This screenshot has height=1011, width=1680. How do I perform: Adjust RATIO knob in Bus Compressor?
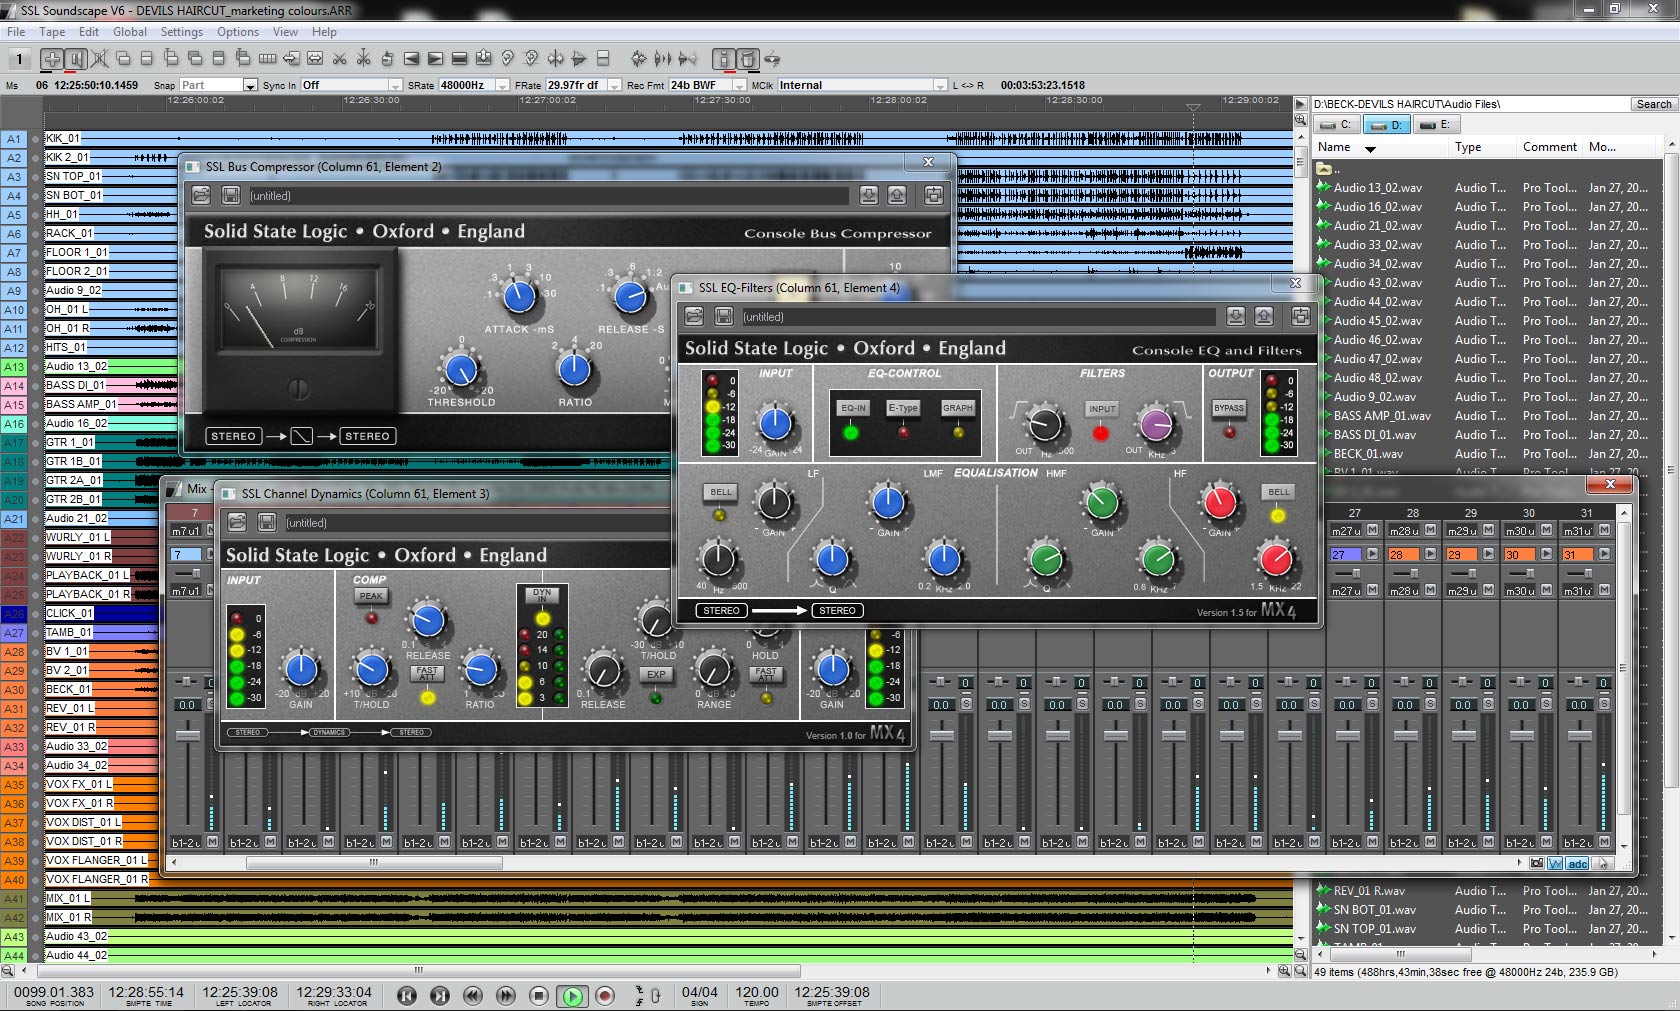574,369
